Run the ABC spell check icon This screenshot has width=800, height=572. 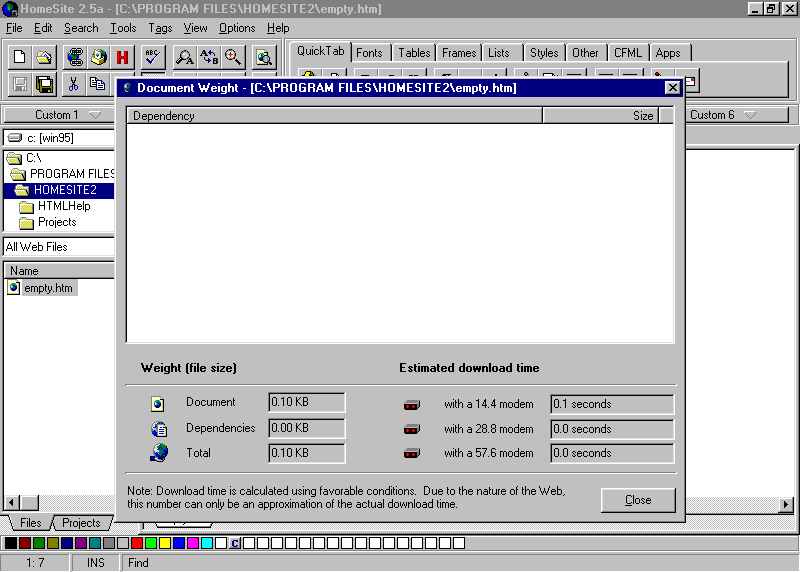[153, 57]
